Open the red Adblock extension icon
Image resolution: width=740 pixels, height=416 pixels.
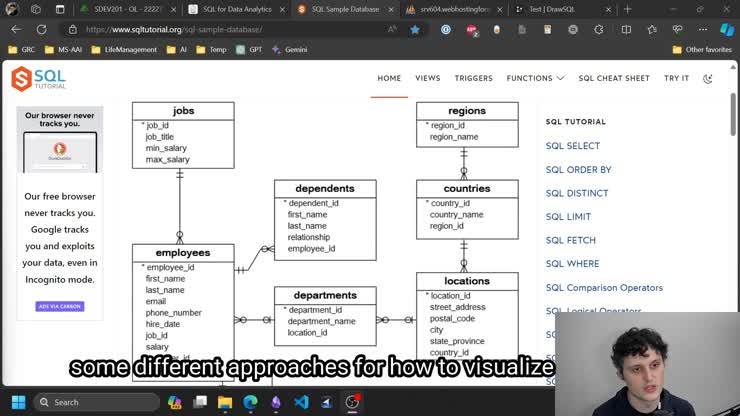[471, 30]
